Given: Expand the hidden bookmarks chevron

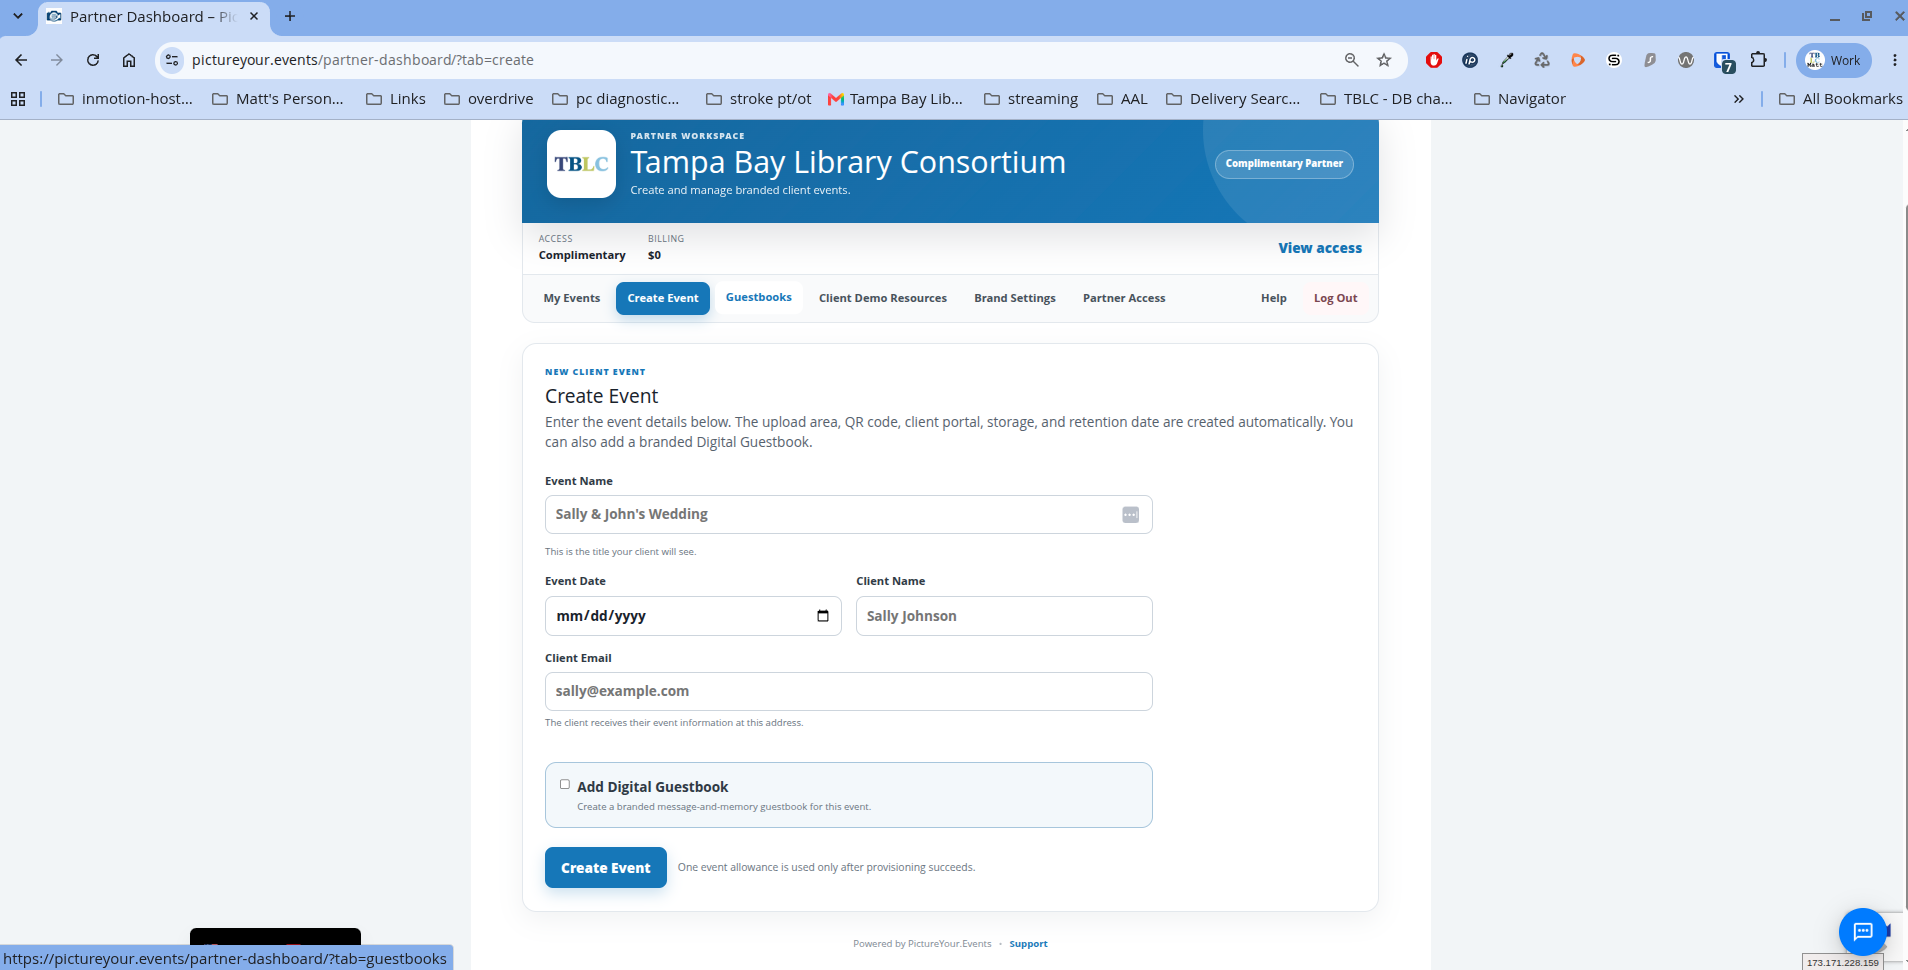Looking at the screenshot, I should [x=1738, y=99].
